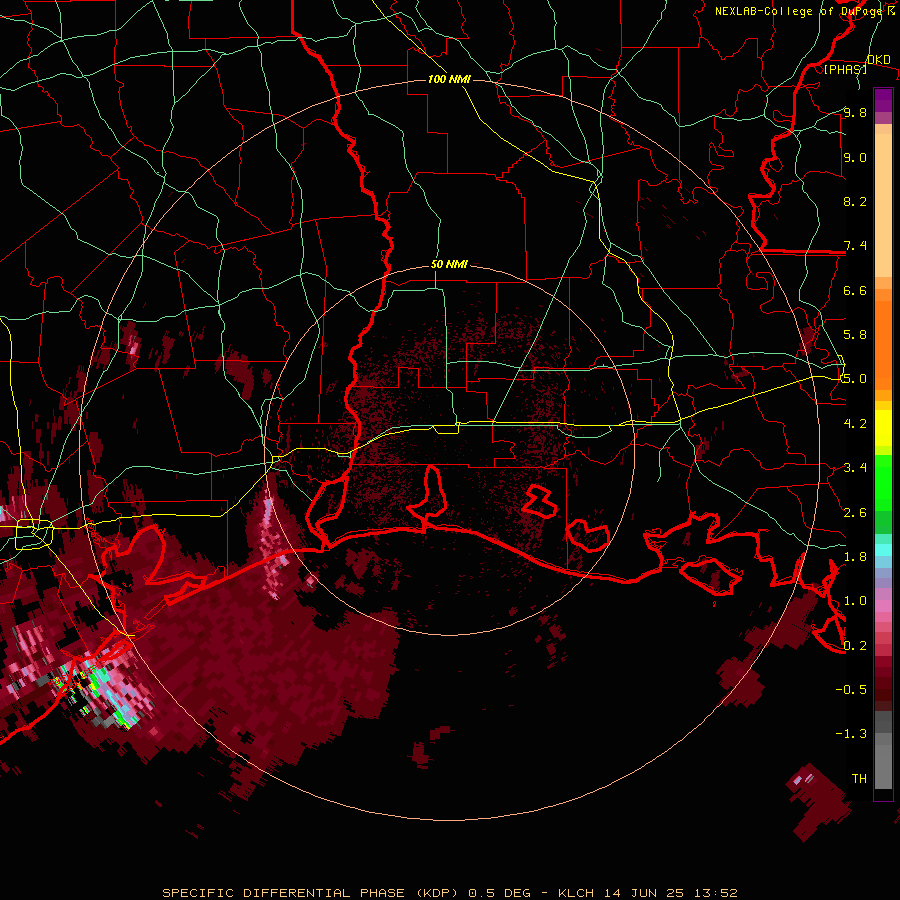The height and width of the screenshot is (900, 900).
Task: Click the bright green color band
Action: 883,482
